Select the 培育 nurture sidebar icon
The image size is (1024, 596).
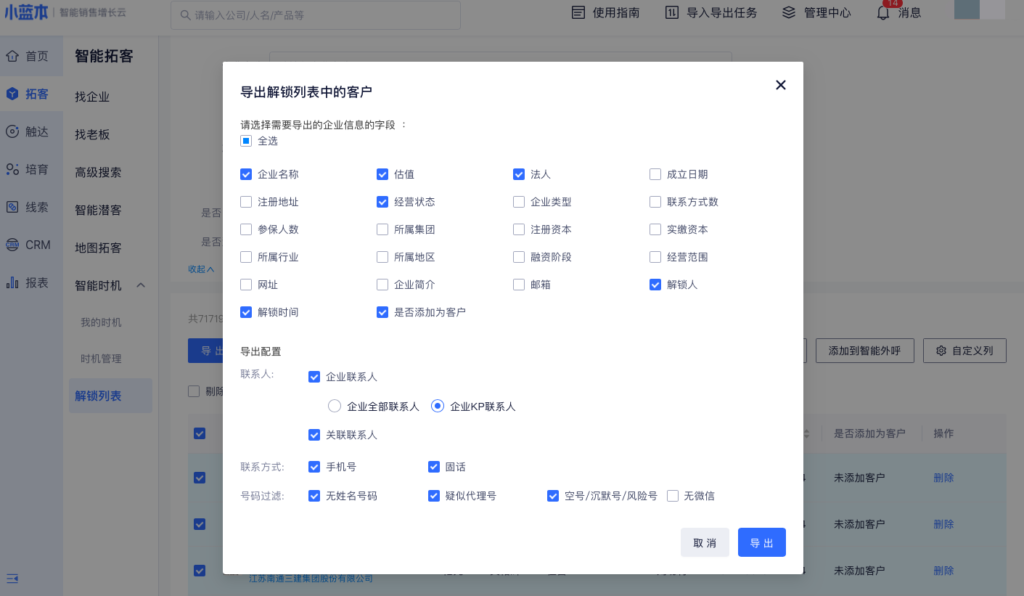13,169
